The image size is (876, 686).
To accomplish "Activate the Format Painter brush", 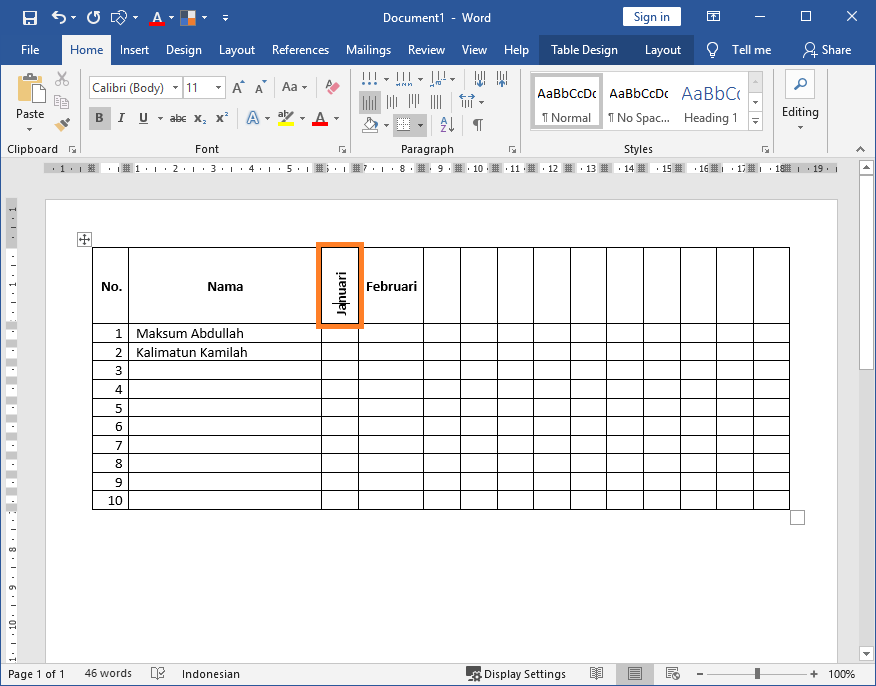I will point(62,124).
